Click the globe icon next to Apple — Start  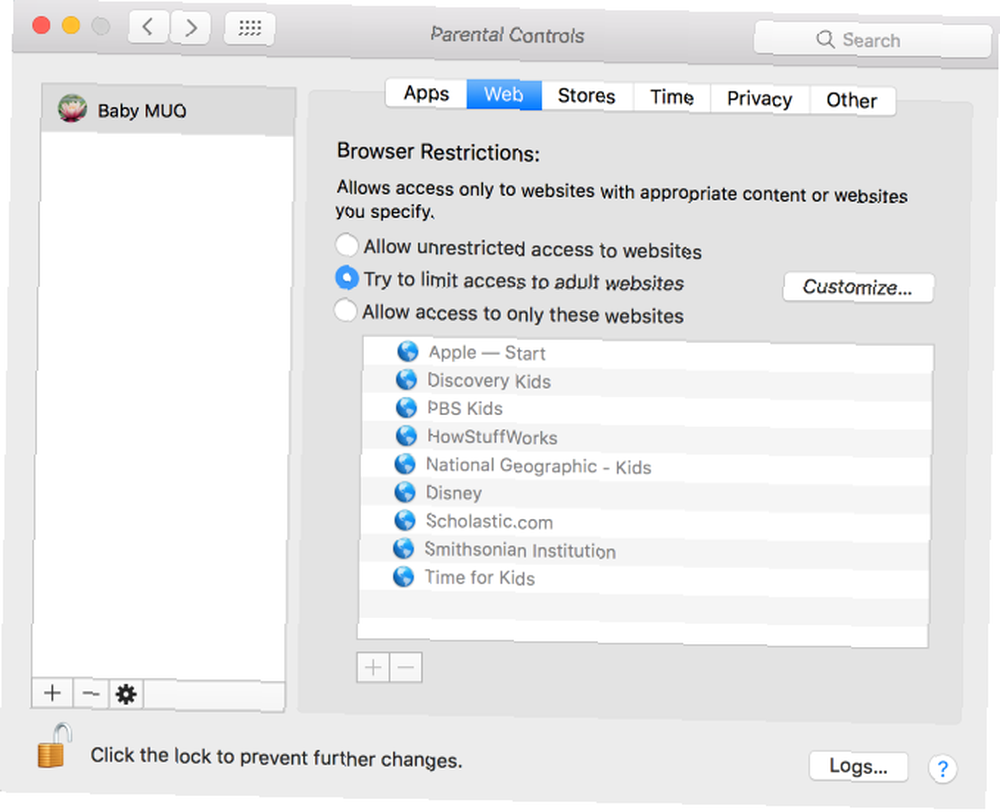click(x=408, y=351)
